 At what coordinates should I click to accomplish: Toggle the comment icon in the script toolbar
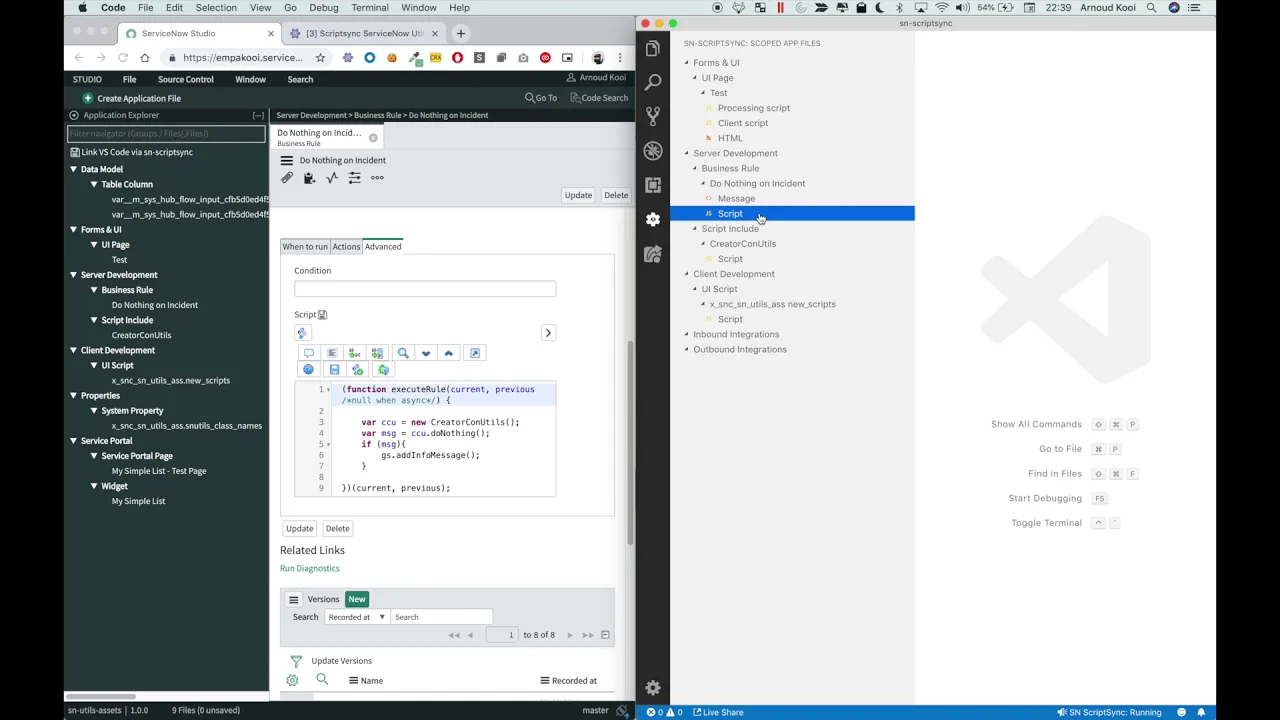coord(308,353)
